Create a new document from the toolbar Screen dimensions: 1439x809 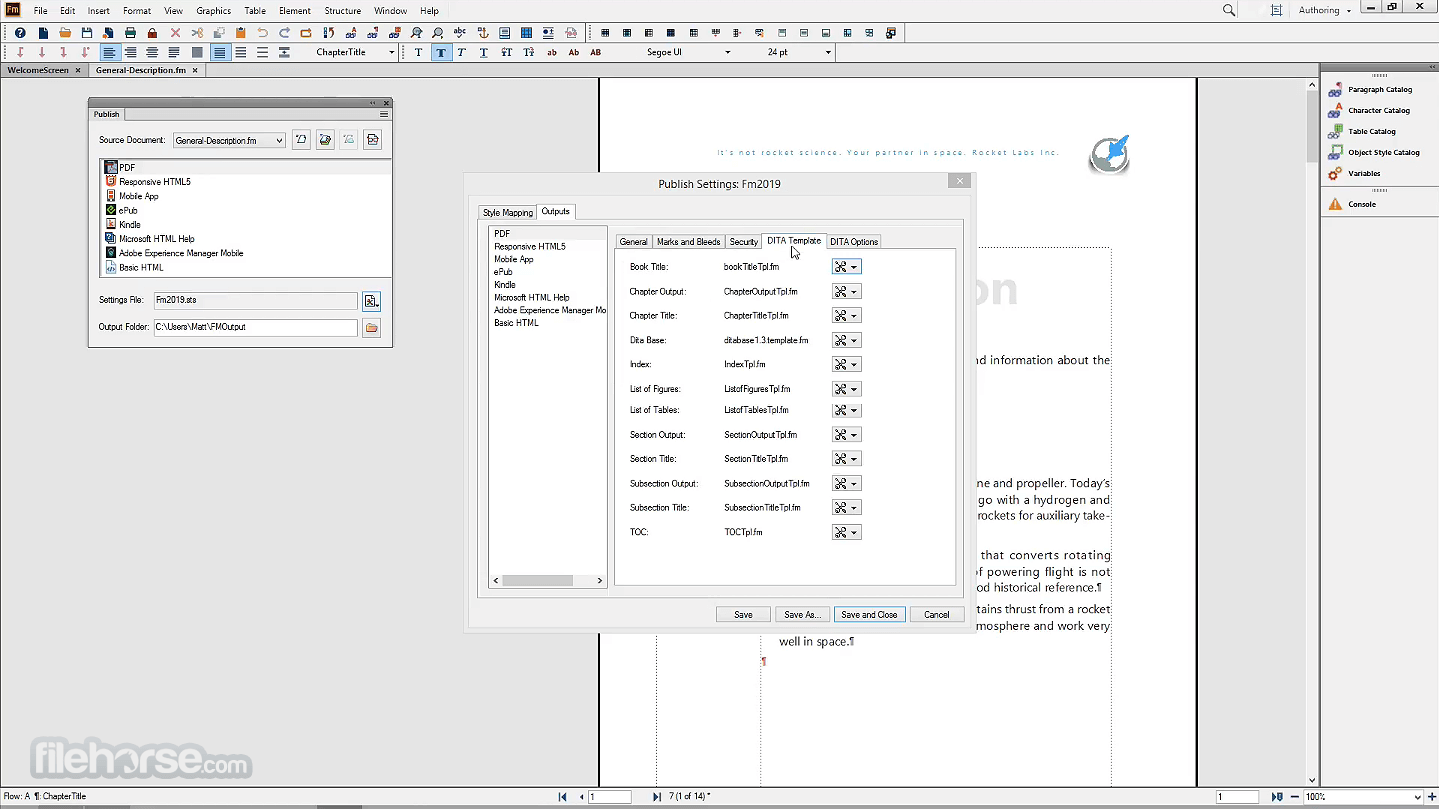coord(43,33)
